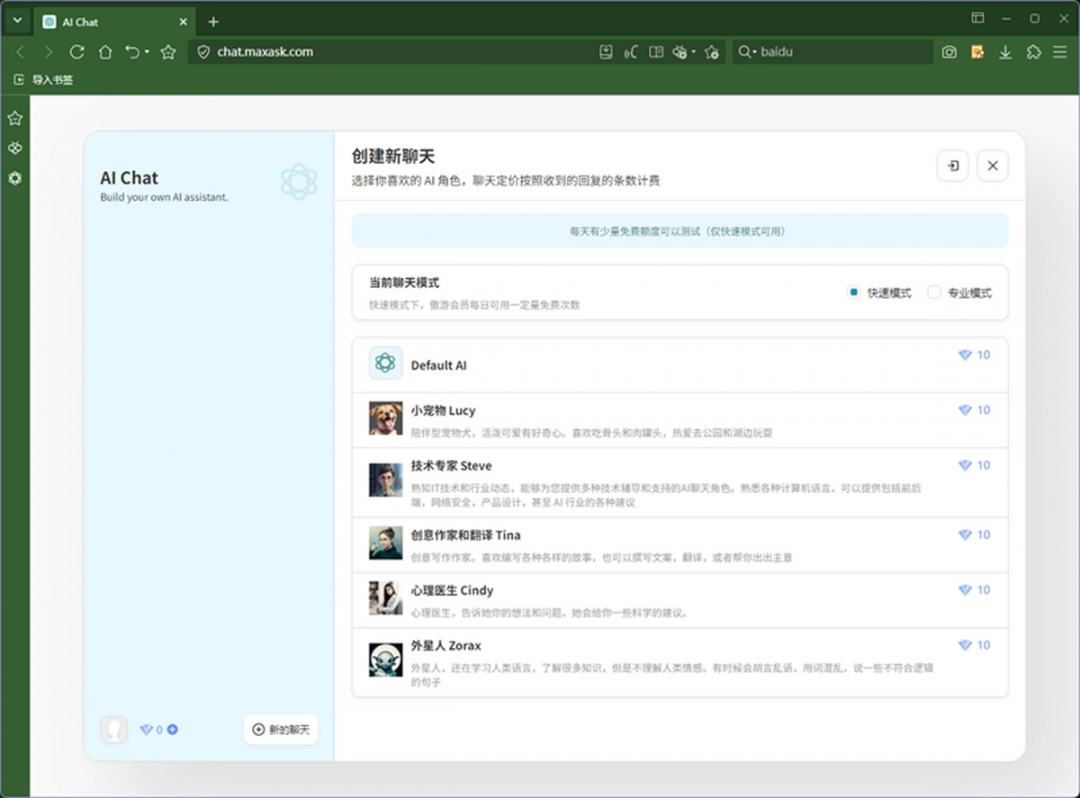This screenshot has width=1080, height=798.
Task: Open downloads via the download arrow icon
Action: (1005, 51)
